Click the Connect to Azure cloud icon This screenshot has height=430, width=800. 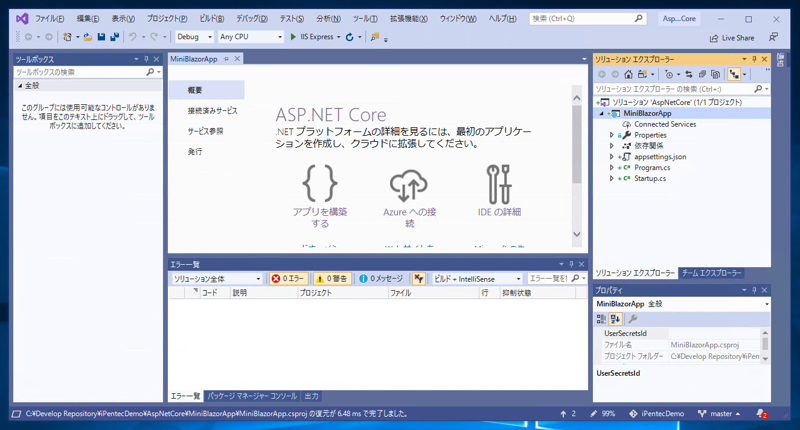409,186
